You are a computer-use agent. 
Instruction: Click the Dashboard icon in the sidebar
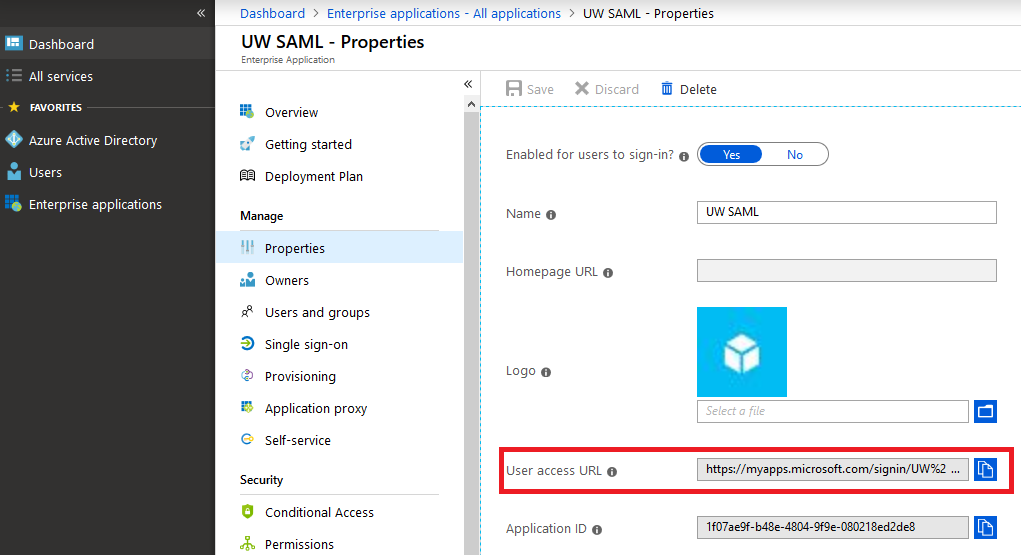coord(14,44)
